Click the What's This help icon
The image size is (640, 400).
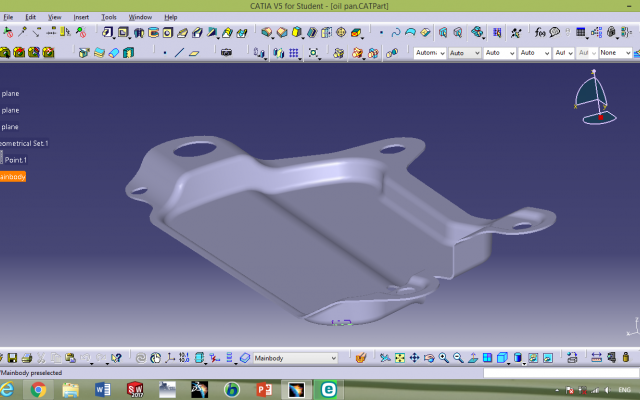(116, 358)
